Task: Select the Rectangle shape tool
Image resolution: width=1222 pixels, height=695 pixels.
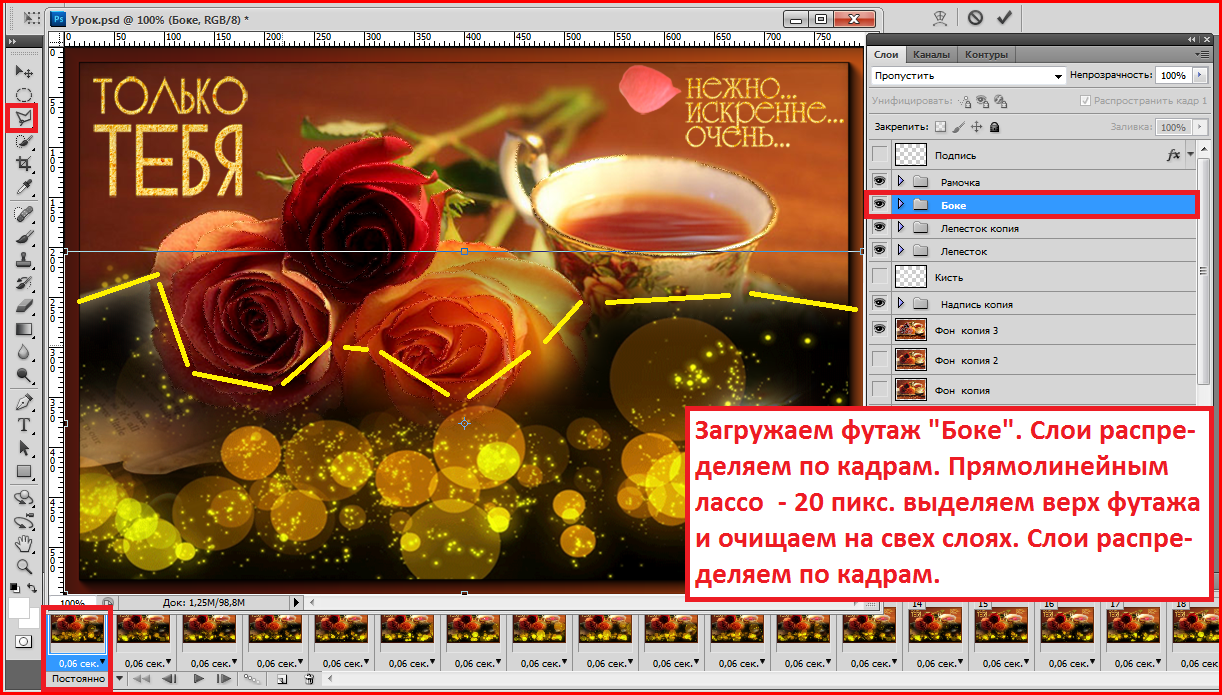Action: coord(24,471)
